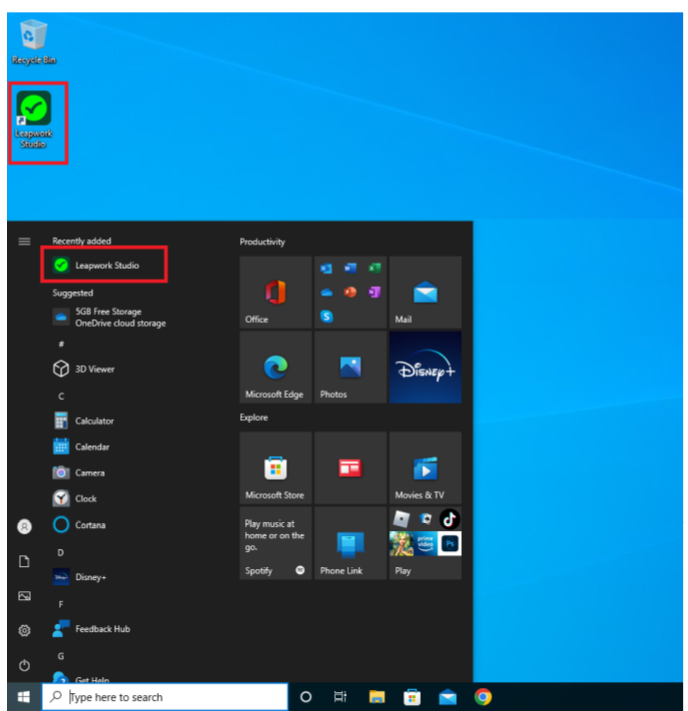Open Leapwork Studio desktop shortcut
This screenshot has height=711, width=688.
click(x=34, y=119)
